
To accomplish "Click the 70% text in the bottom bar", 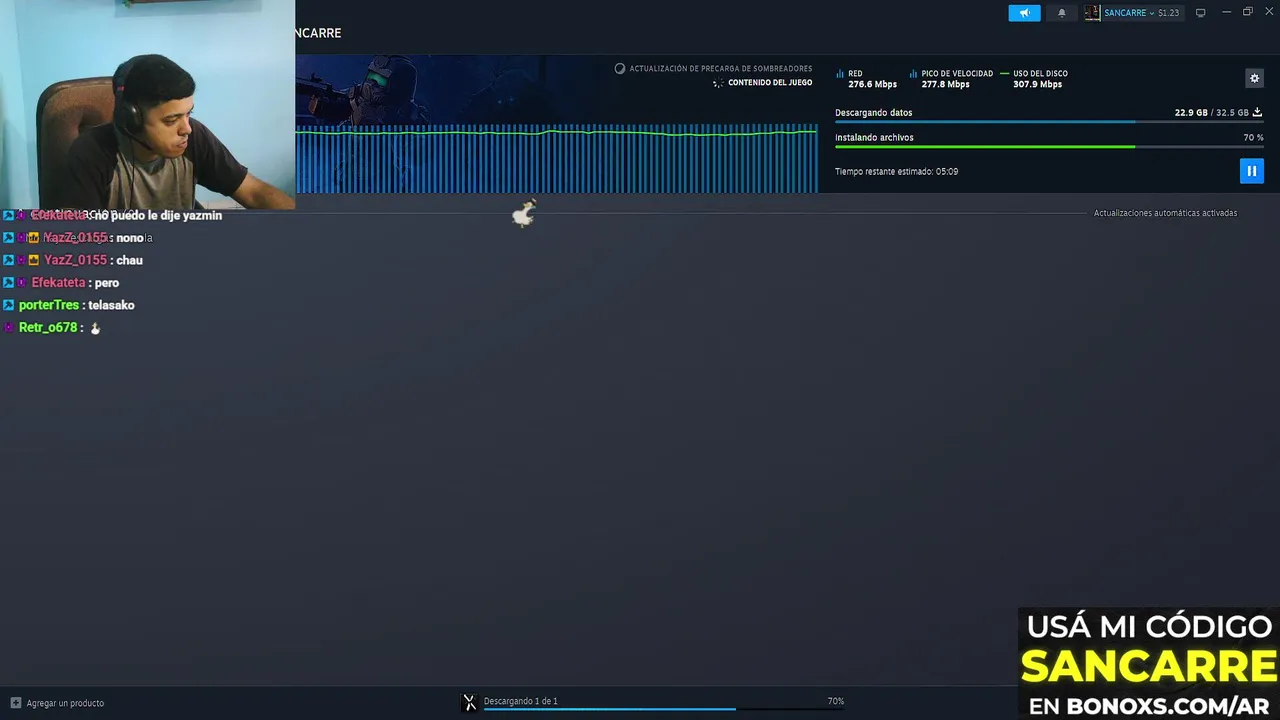I will [x=836, y=701].
